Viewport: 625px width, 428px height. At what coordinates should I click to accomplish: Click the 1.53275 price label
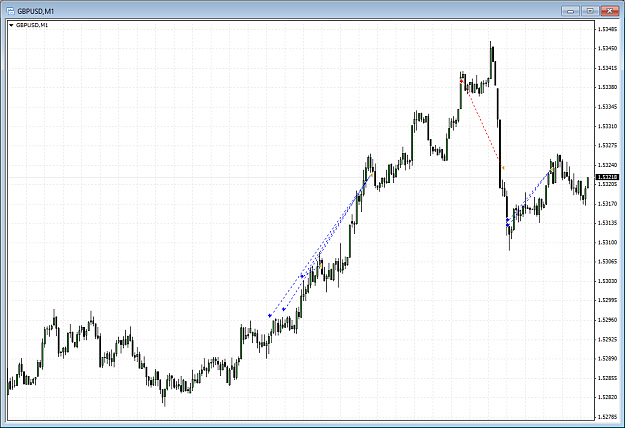pos(607,145)
